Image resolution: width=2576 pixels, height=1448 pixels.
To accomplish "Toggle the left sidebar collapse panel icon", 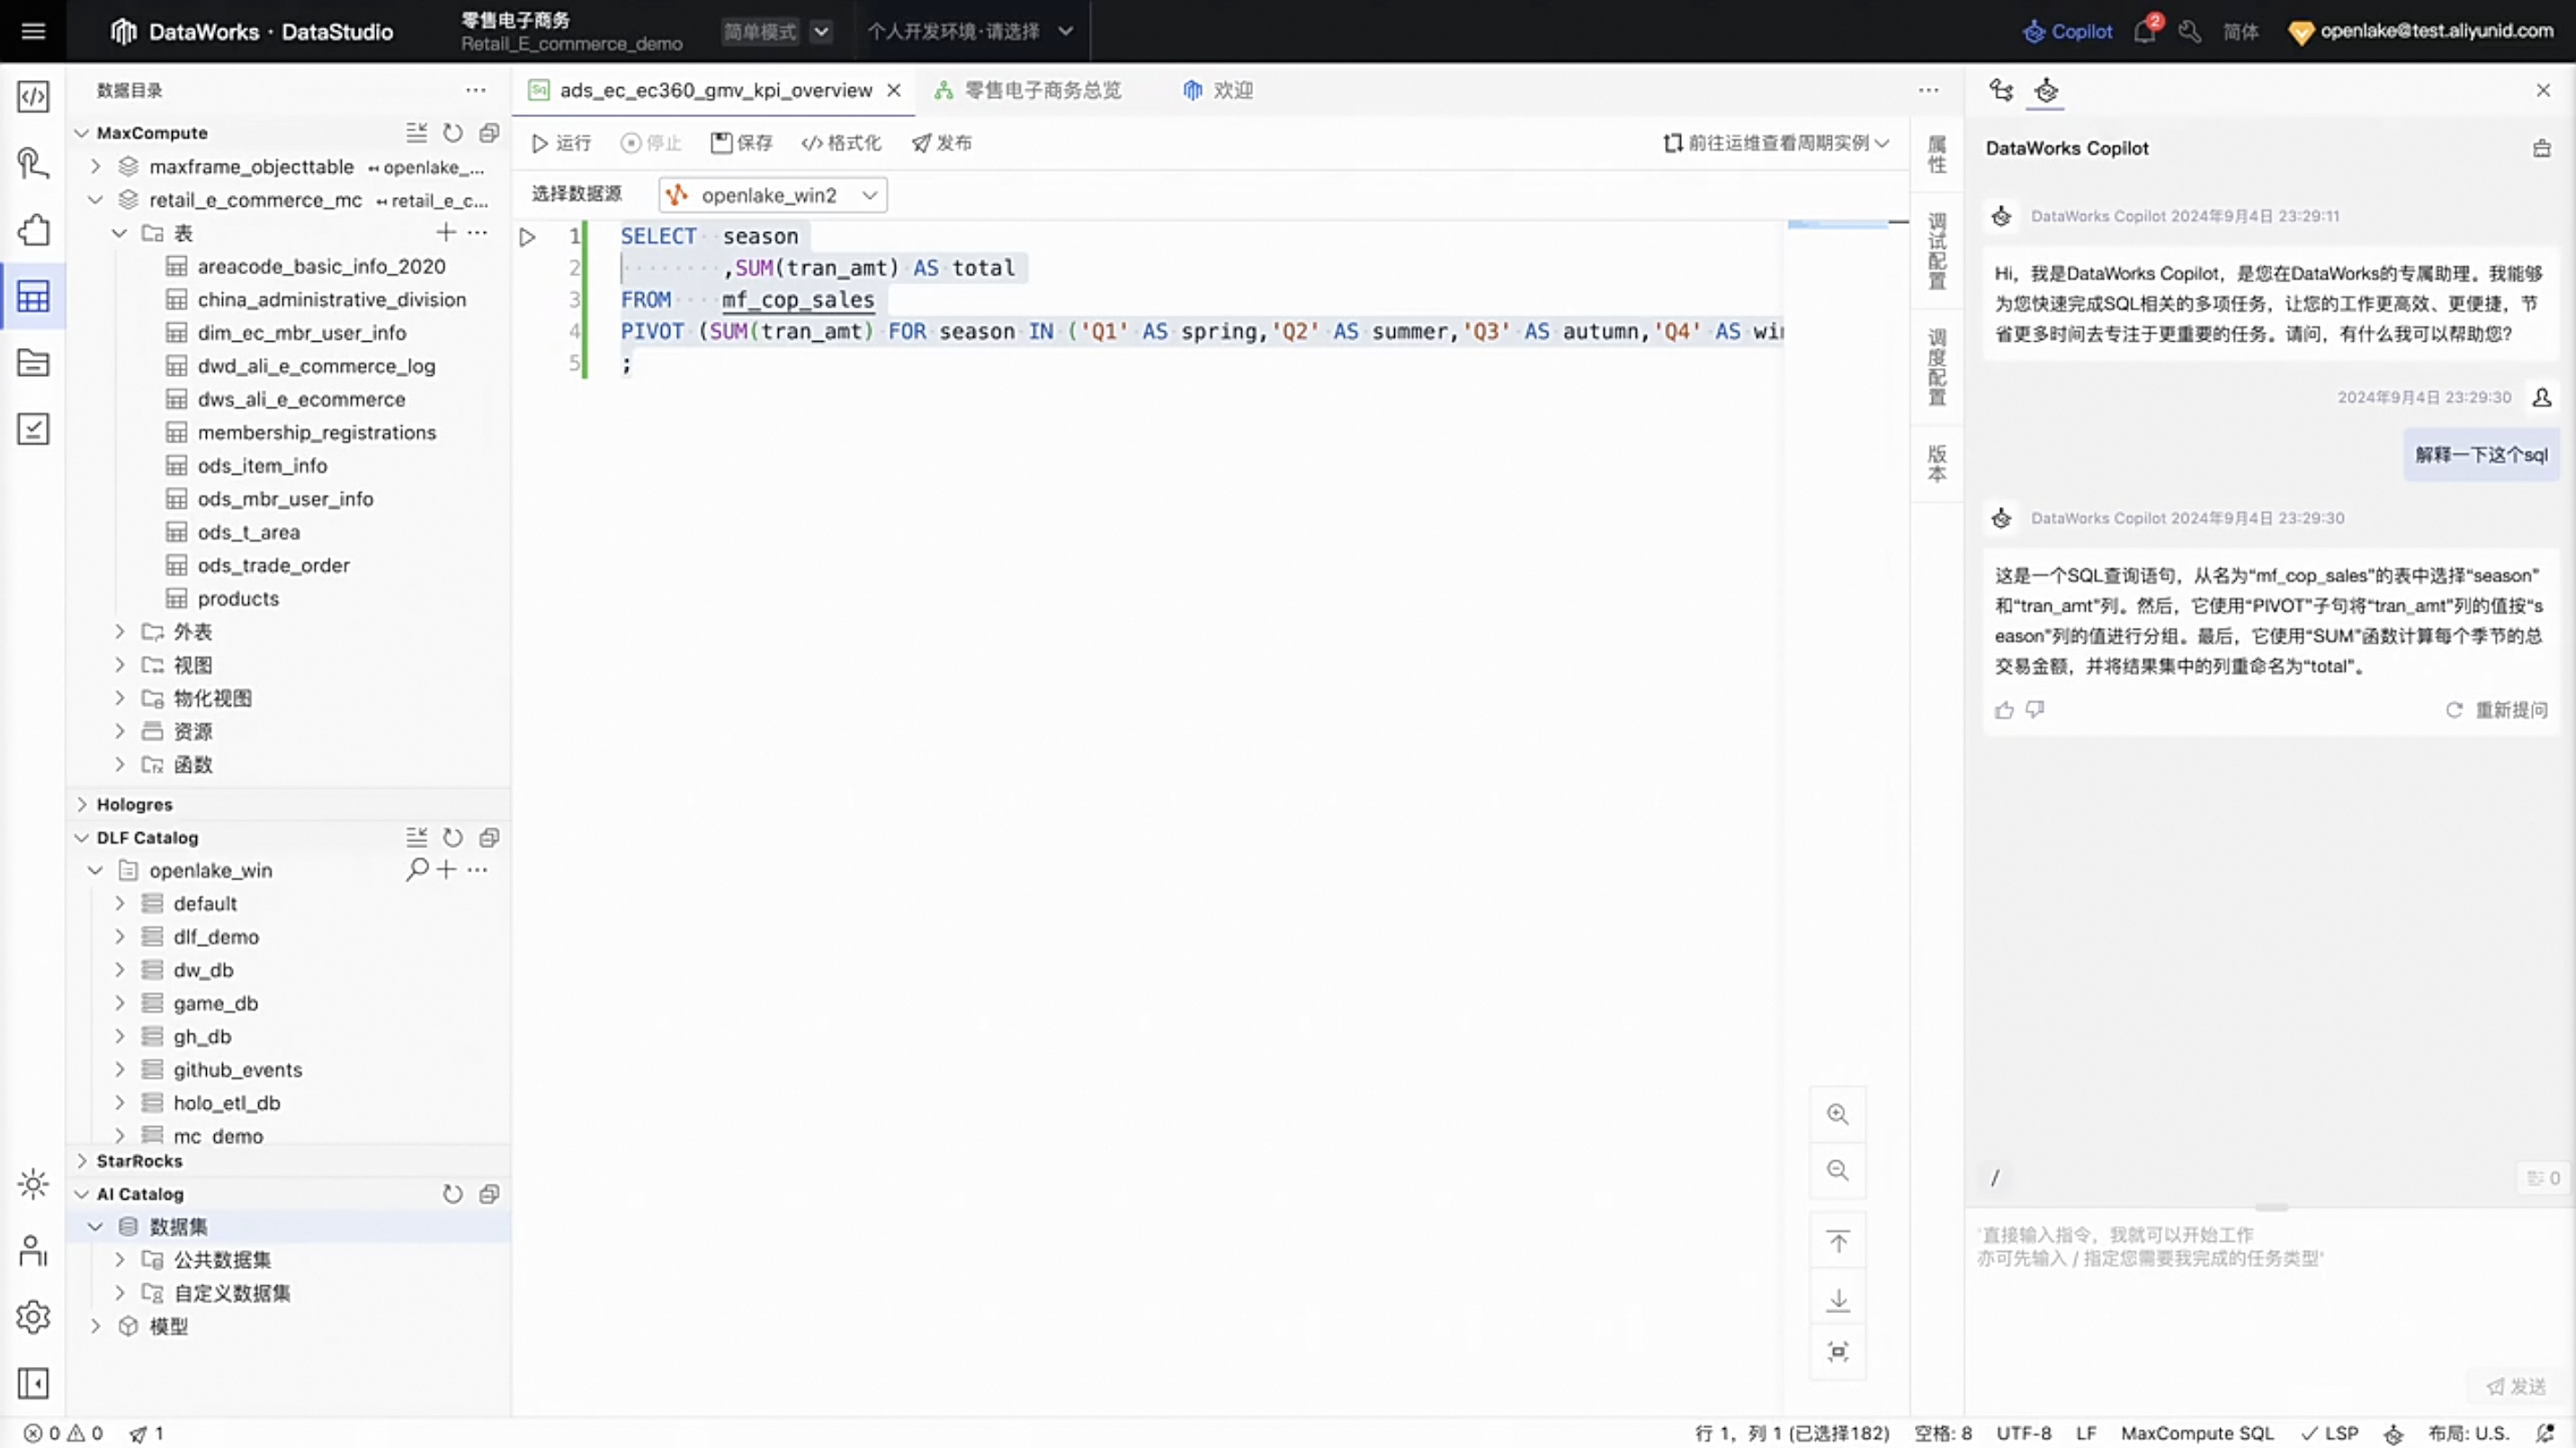I will click(x=33, y=1383).
